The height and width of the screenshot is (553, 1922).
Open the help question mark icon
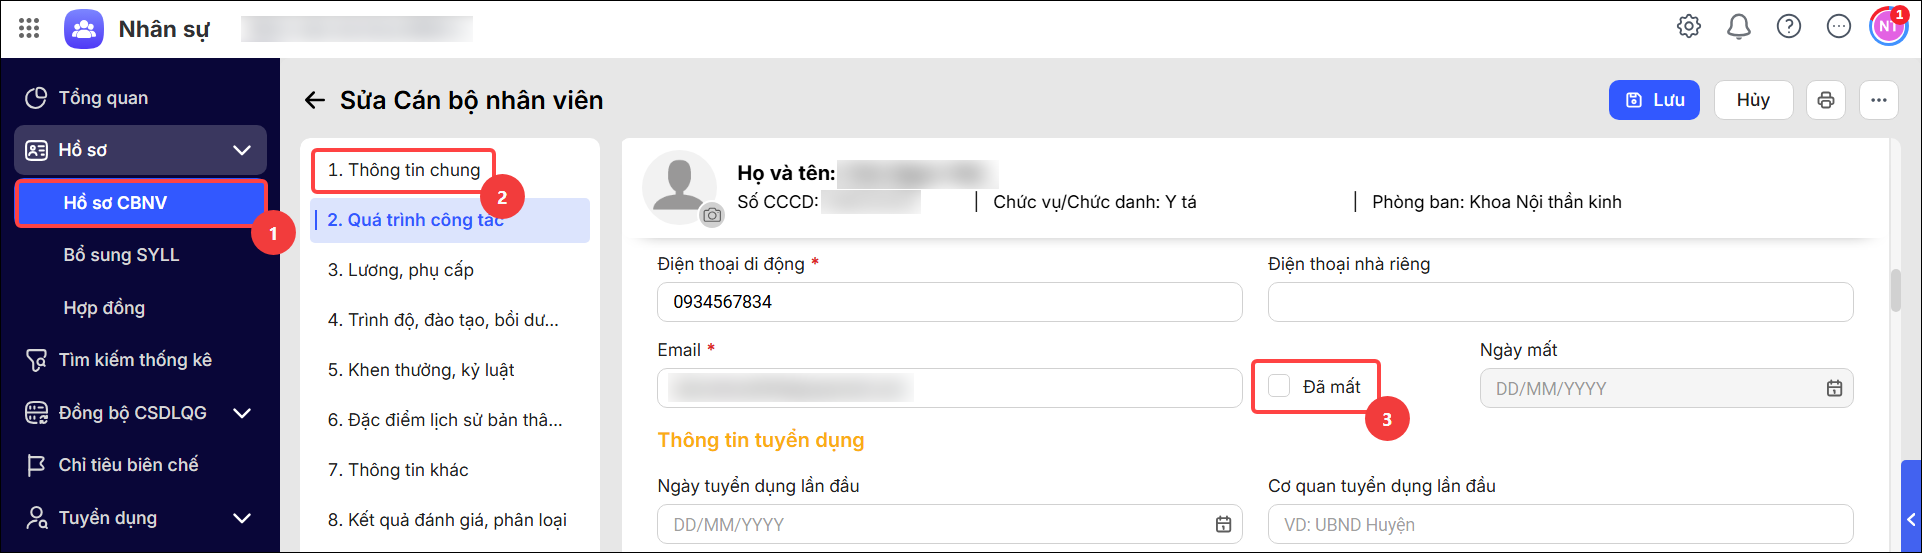(1789, 26)
